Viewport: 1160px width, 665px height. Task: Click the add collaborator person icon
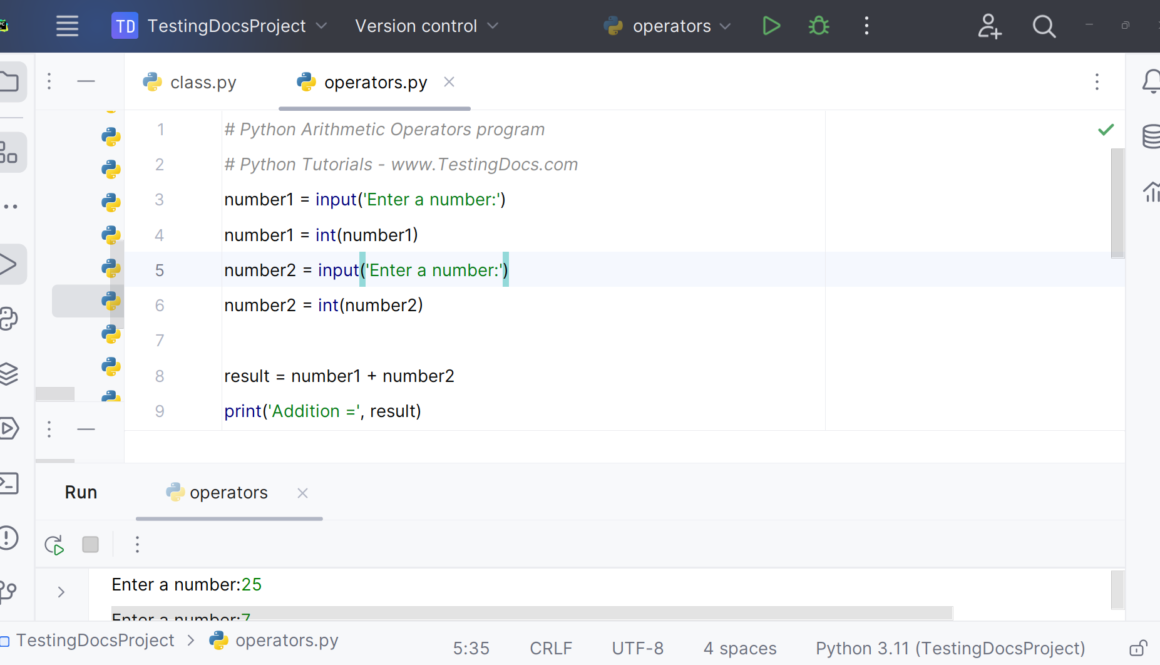989,26
